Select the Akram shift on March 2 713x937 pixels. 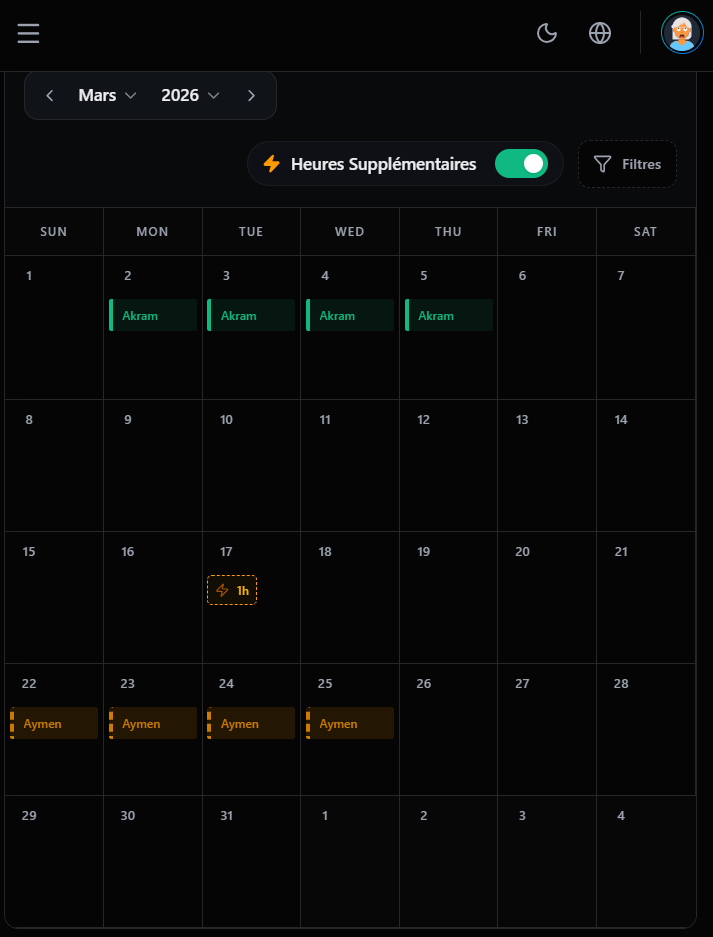(x=152, y=314)
